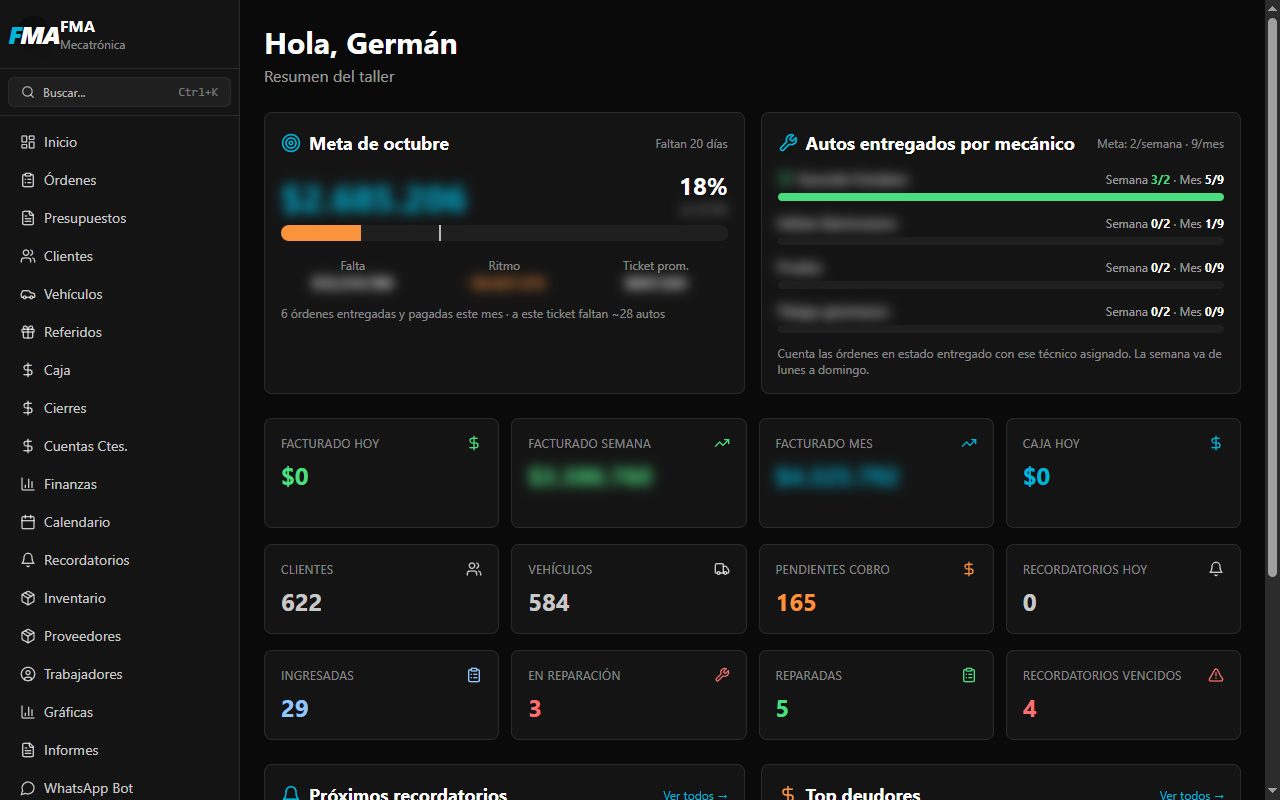1280x800 pixels.
Task: Click the clipboard-check icon on Reparadas card
Action: click(969, 675)
